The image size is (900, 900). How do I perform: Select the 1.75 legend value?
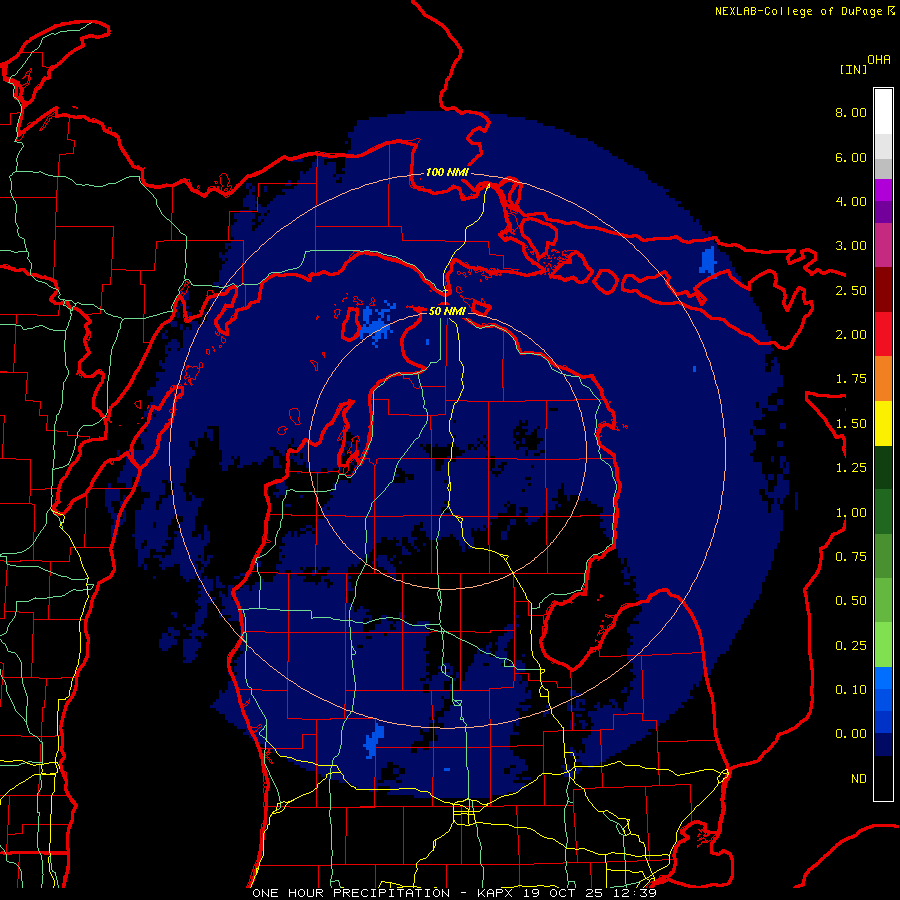[x=851, y=379]
